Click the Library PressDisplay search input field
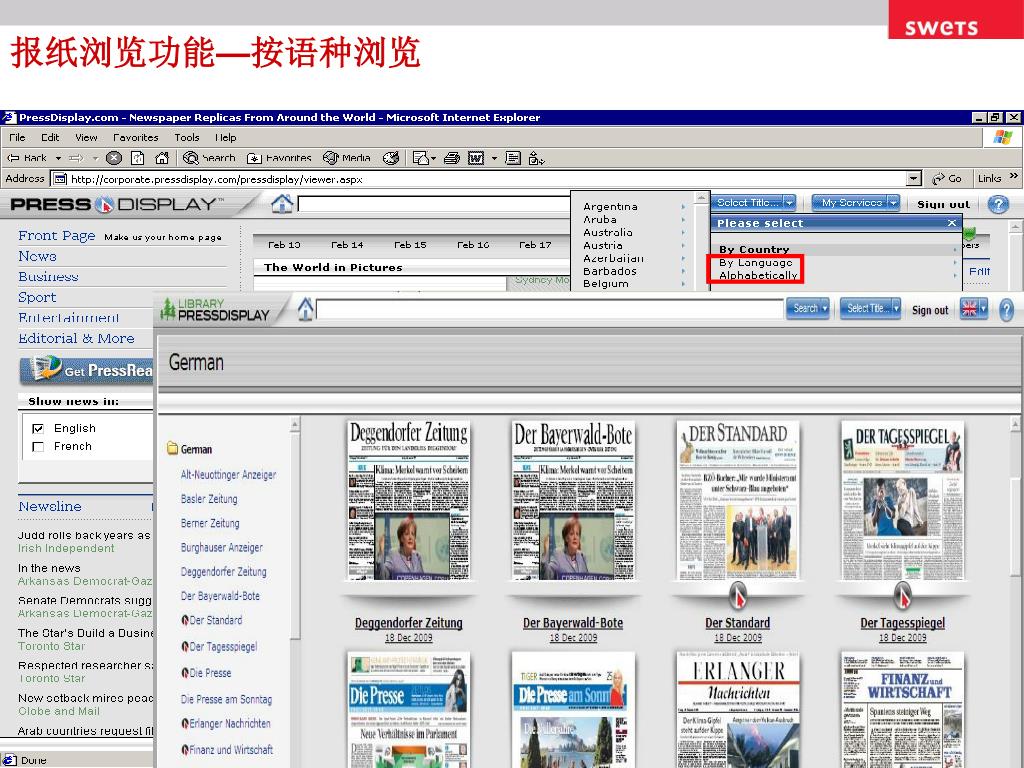 click(550, 309)
